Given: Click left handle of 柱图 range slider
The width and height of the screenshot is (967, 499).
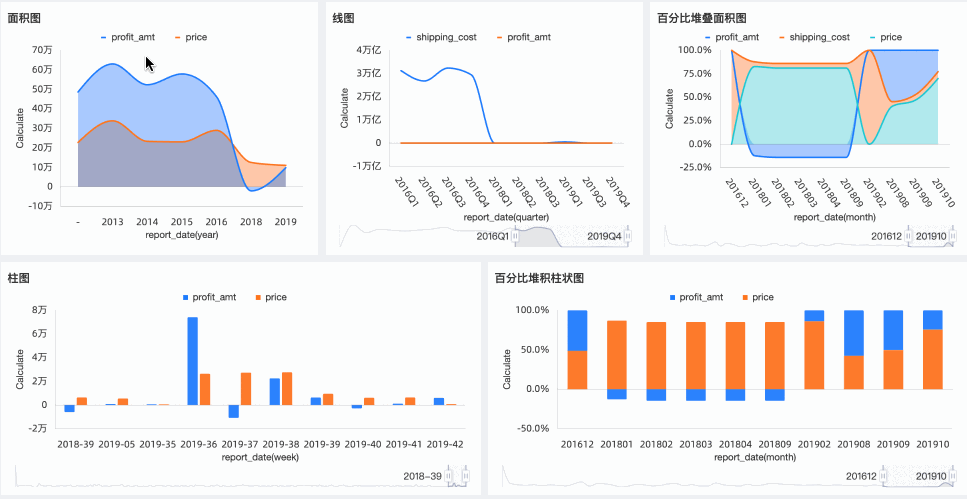Looking at the screenshot, I should pyautogui.click(x=449, y=476).
